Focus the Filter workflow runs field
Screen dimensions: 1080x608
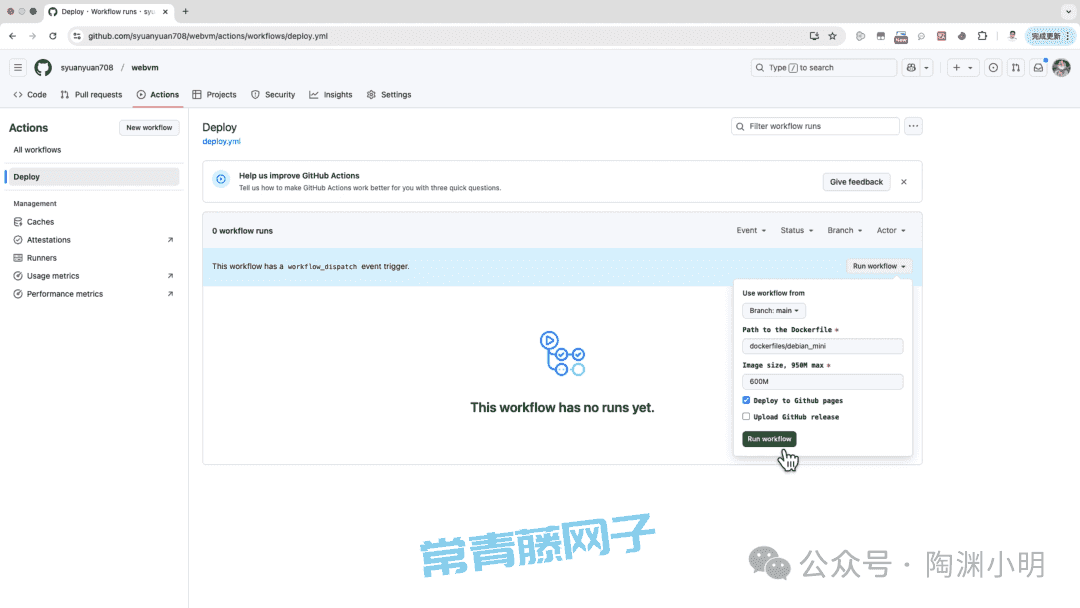[816, 126]
